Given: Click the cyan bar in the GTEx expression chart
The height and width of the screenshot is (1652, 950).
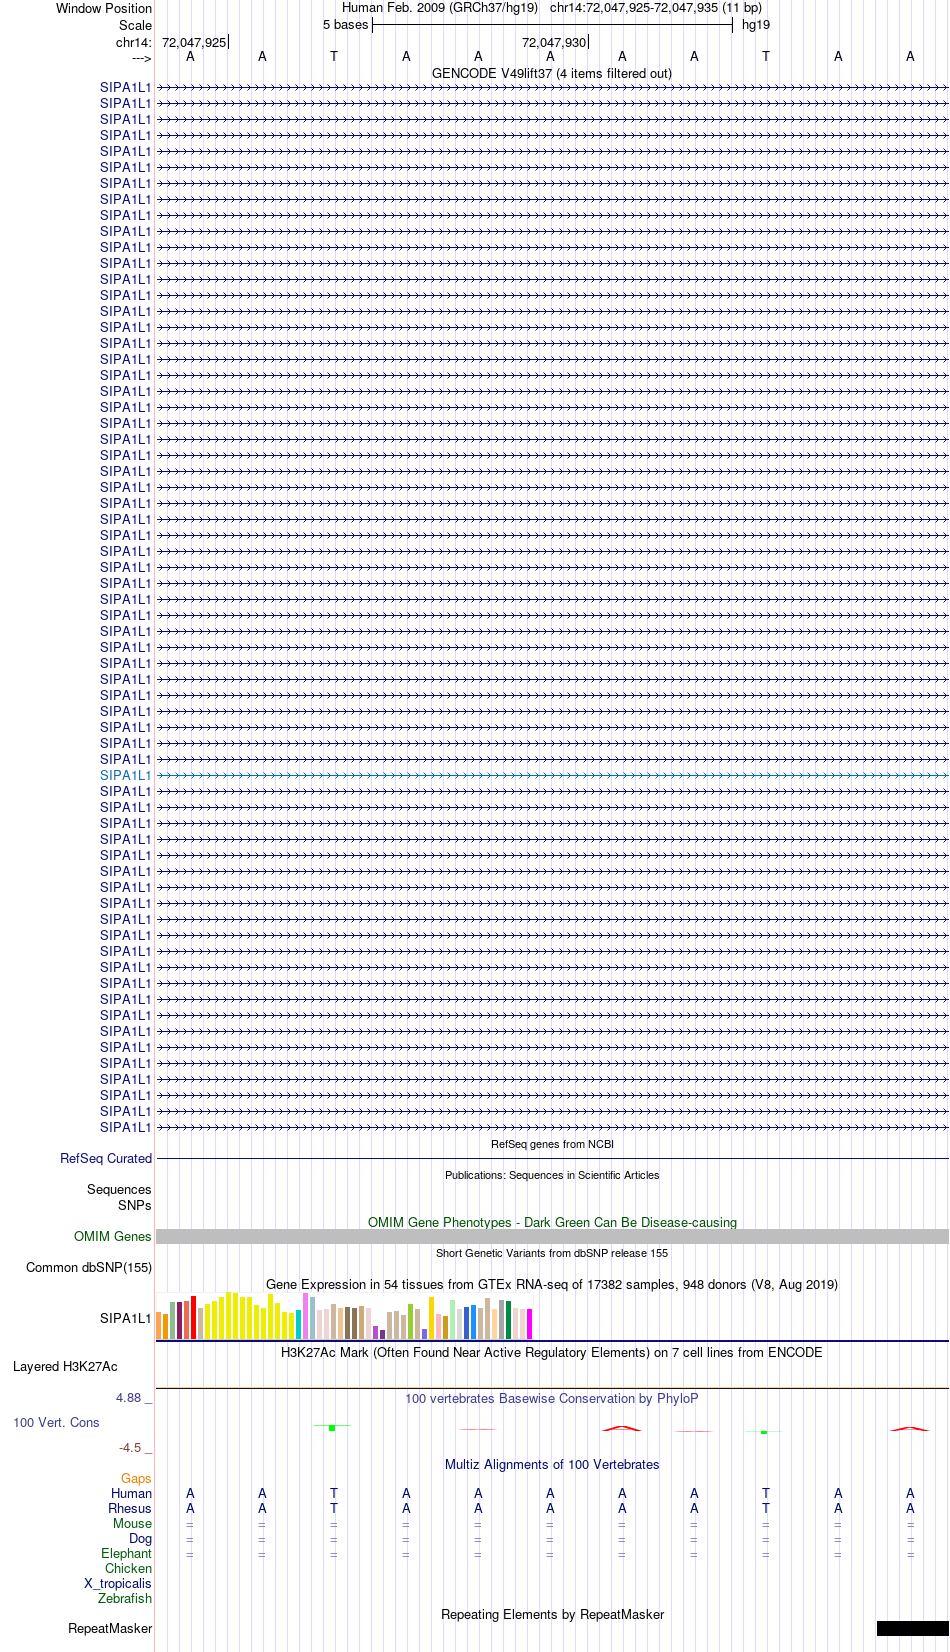Looking at the screenshot, I should click(298, 1324).
